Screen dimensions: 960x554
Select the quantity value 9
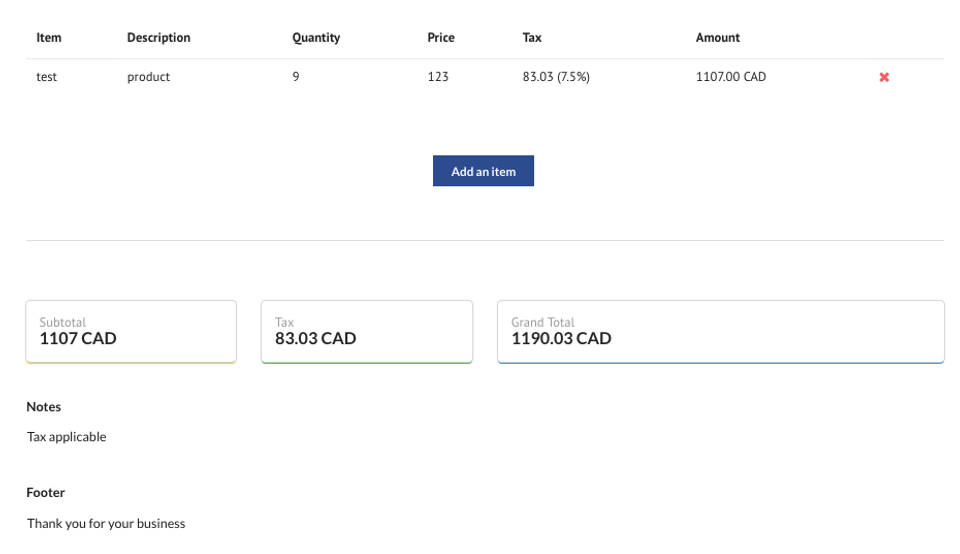click(x=296, y=77)
